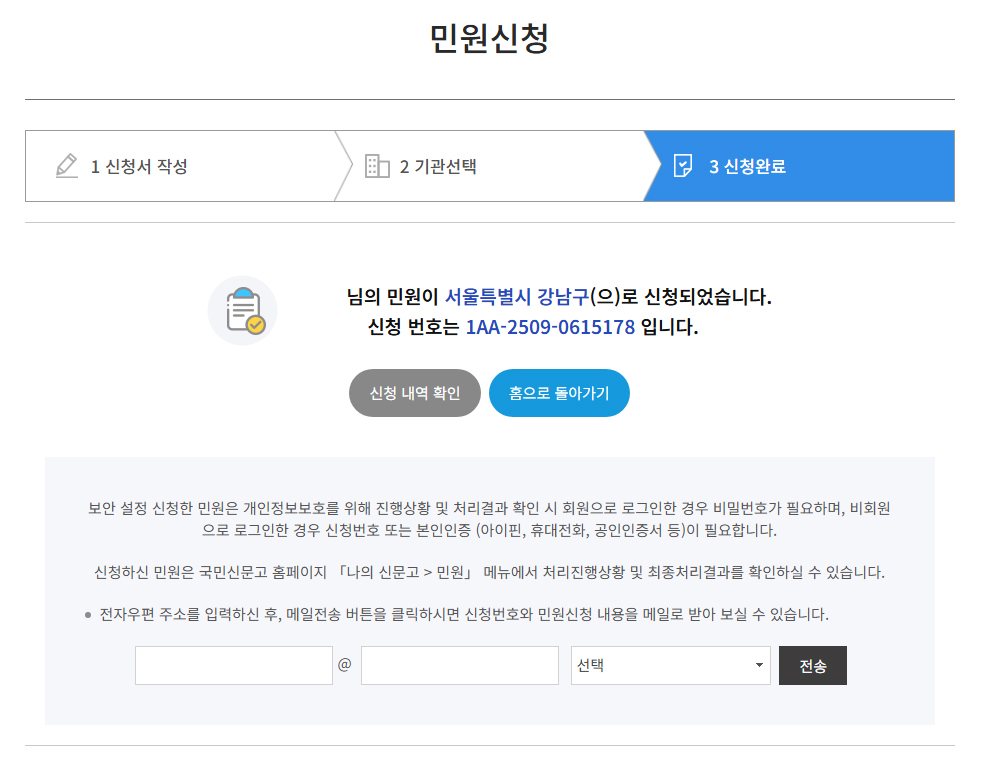Viewport: 983px width, 760px height.
Task: Click the pencil icon beside 신청서 작성
Action: 66,166
